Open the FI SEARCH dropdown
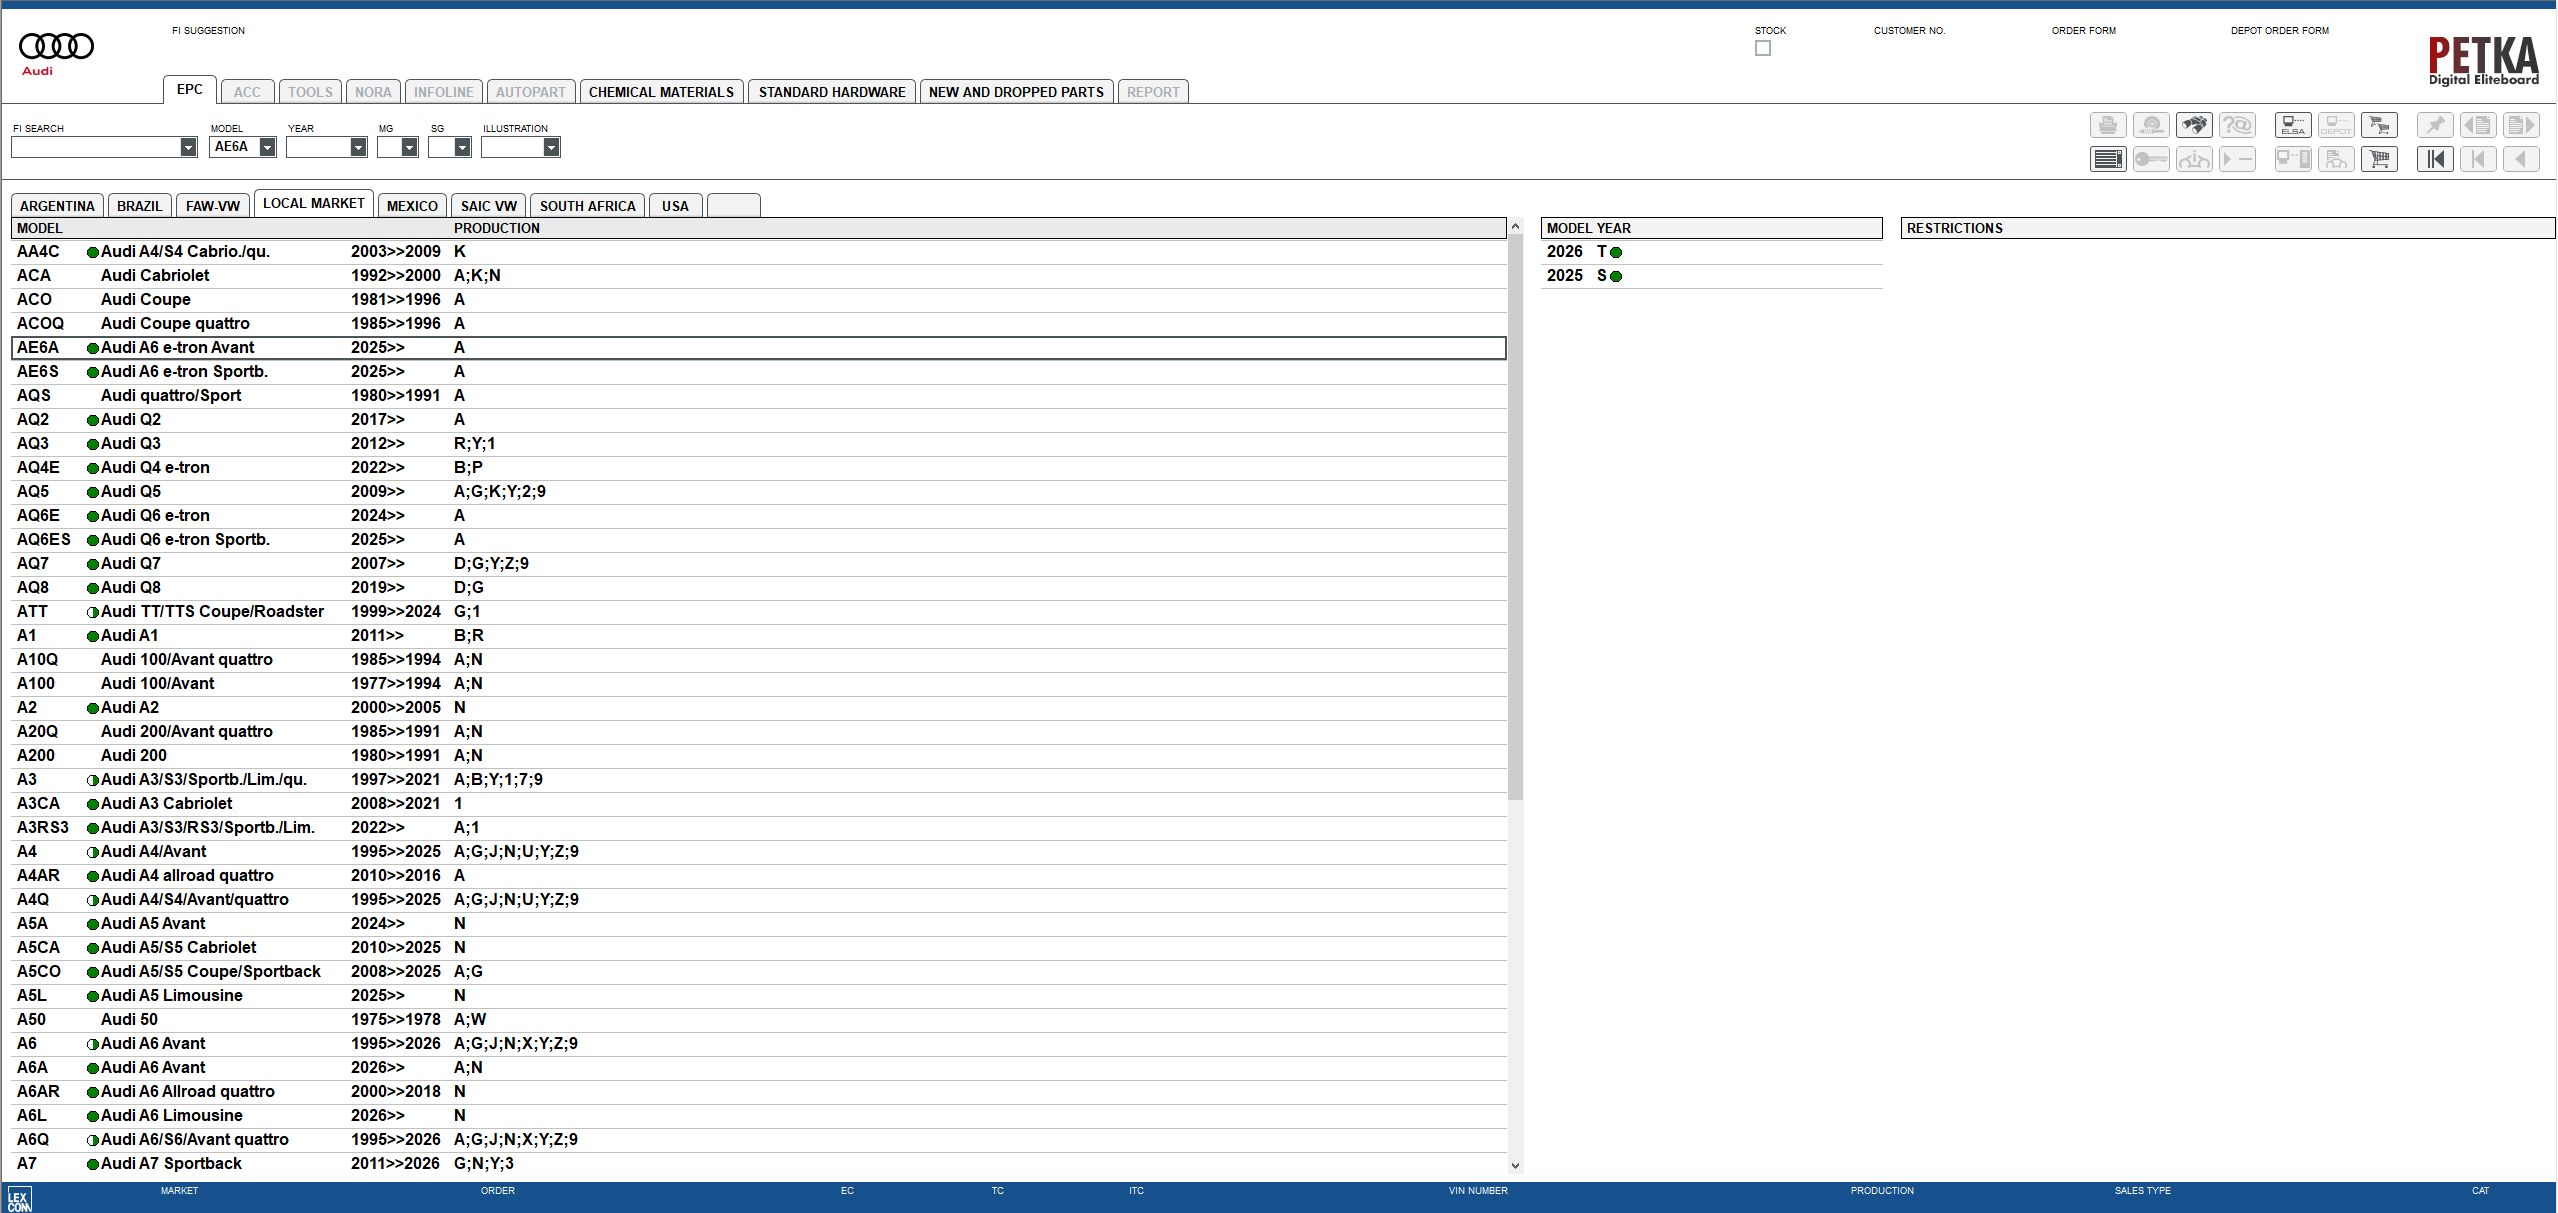This screenshot has height=1213, width=2558. pyautogui.click(x=188, y=147)
